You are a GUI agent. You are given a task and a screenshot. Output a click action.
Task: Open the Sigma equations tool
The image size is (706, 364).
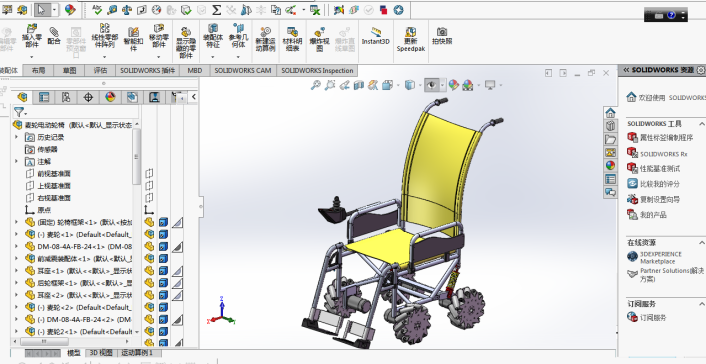pos(217,10)
